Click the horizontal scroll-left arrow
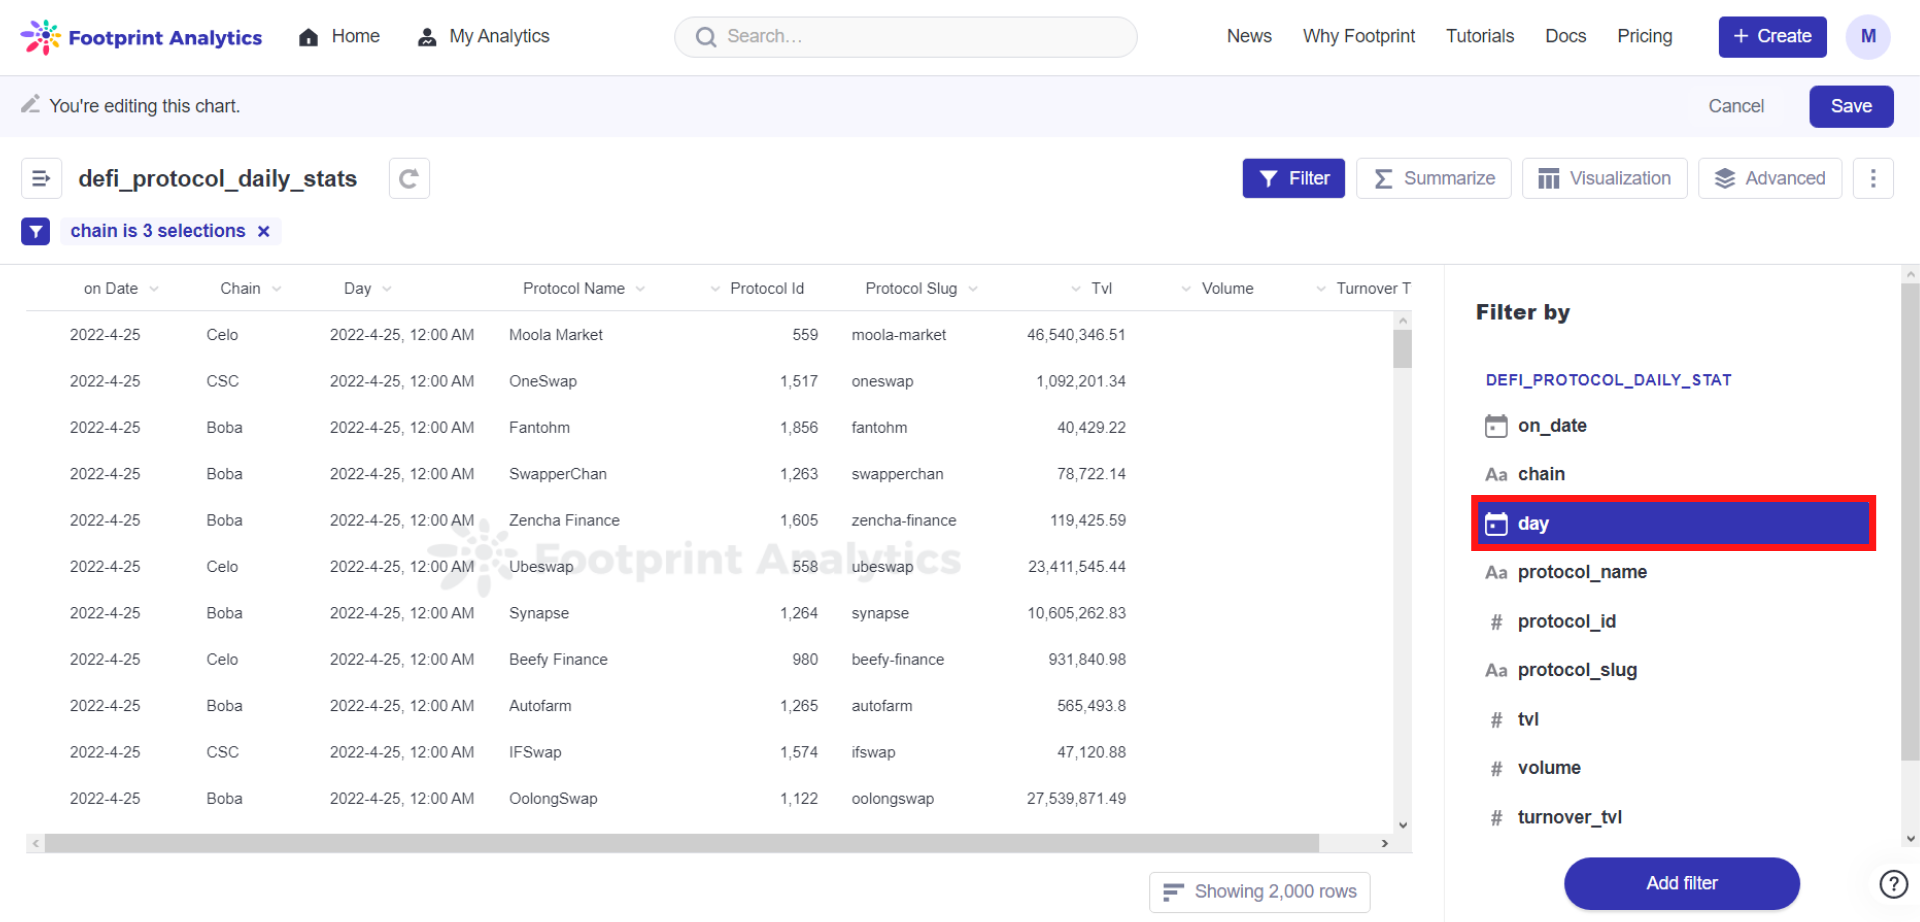The image size is (1920, 922). tap(36, 844)
